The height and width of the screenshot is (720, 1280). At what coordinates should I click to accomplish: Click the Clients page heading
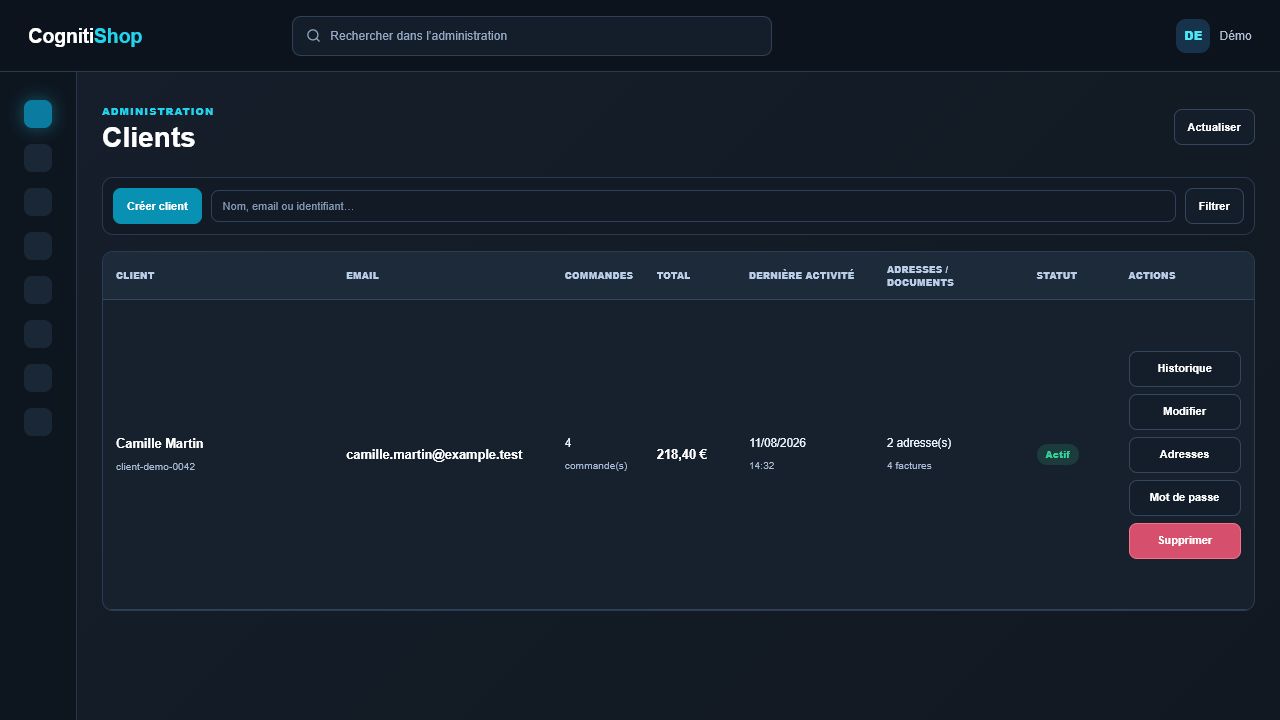pos(148,138)
